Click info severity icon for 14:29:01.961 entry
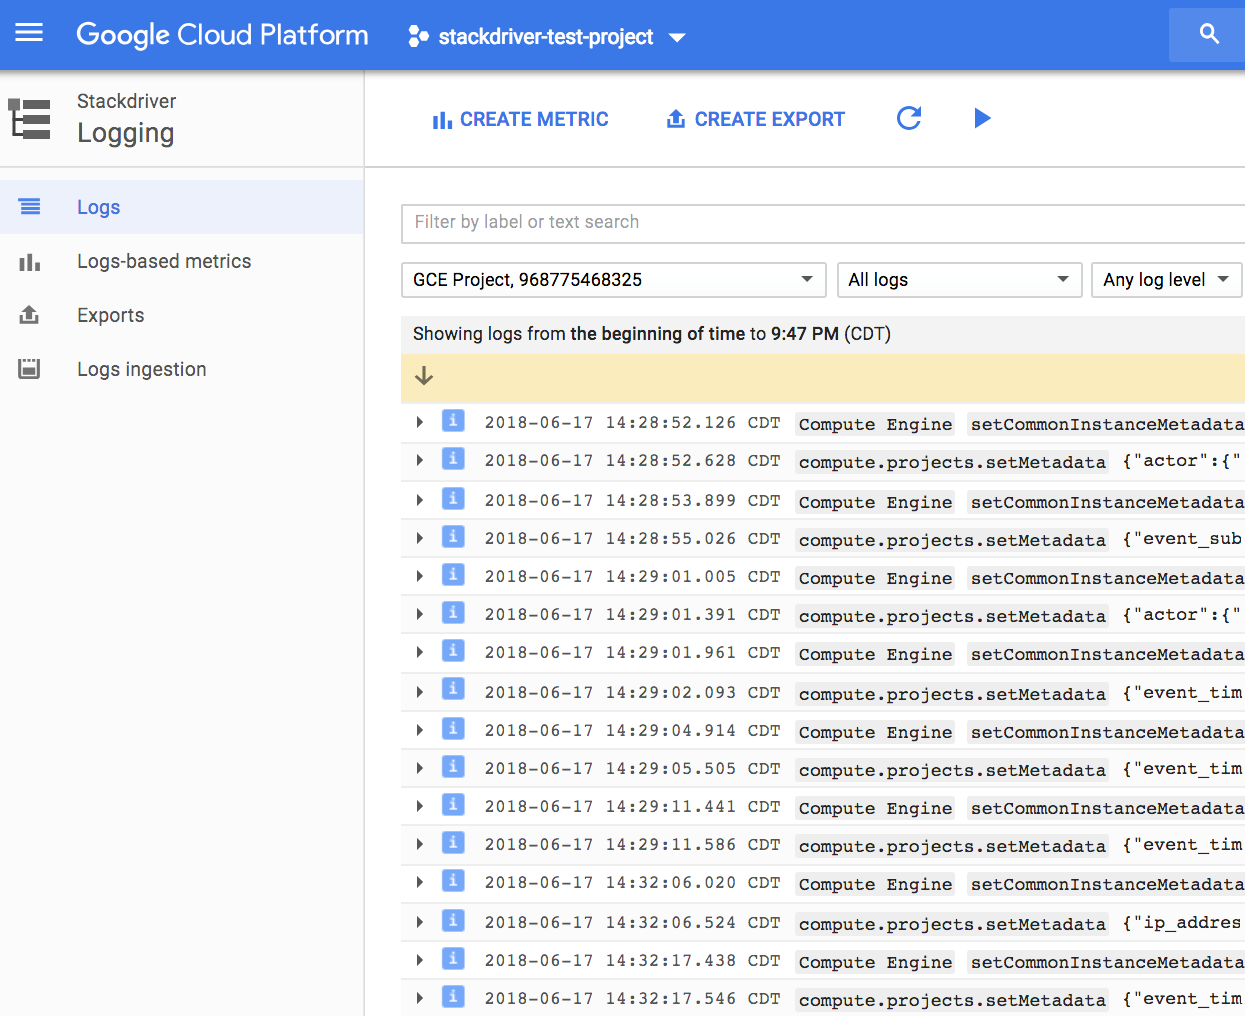 453,651
